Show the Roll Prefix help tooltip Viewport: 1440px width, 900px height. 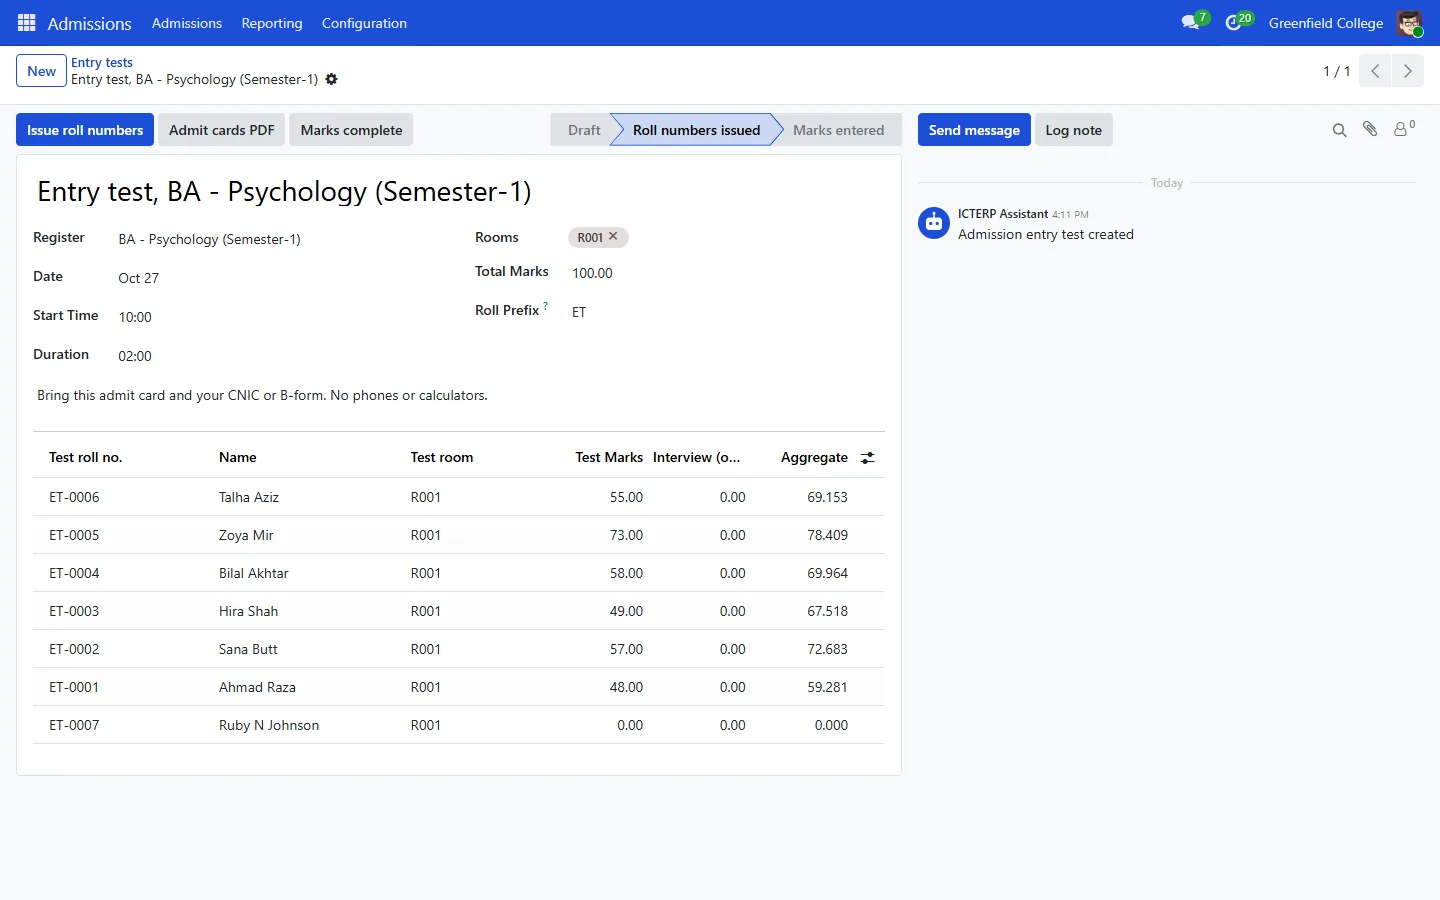click(546, 306)
